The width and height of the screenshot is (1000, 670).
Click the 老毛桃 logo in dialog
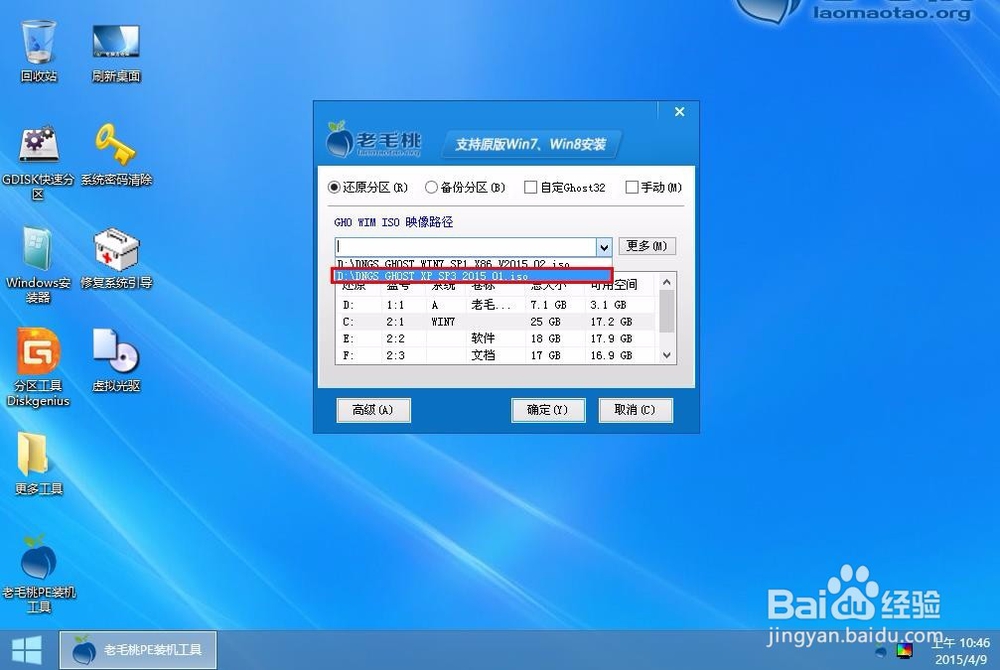point(374,140)
